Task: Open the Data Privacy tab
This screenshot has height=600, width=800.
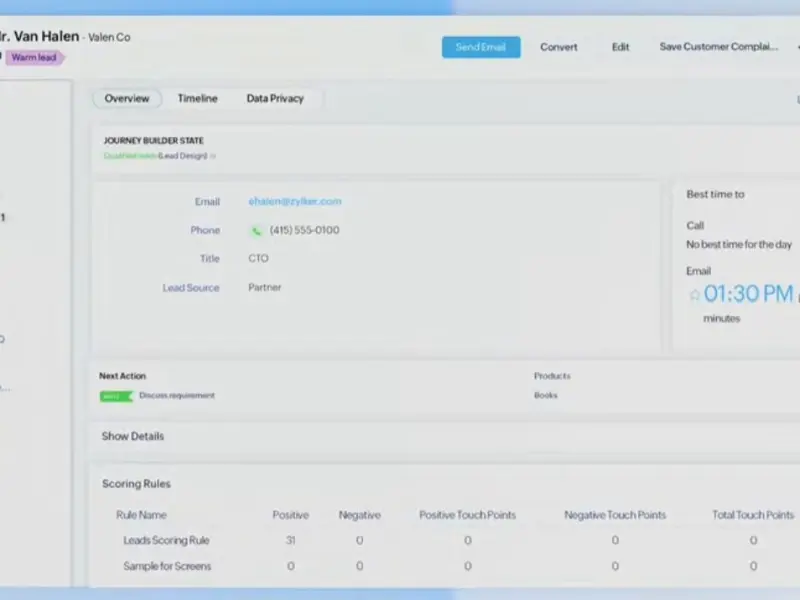Action: point(275,99)
